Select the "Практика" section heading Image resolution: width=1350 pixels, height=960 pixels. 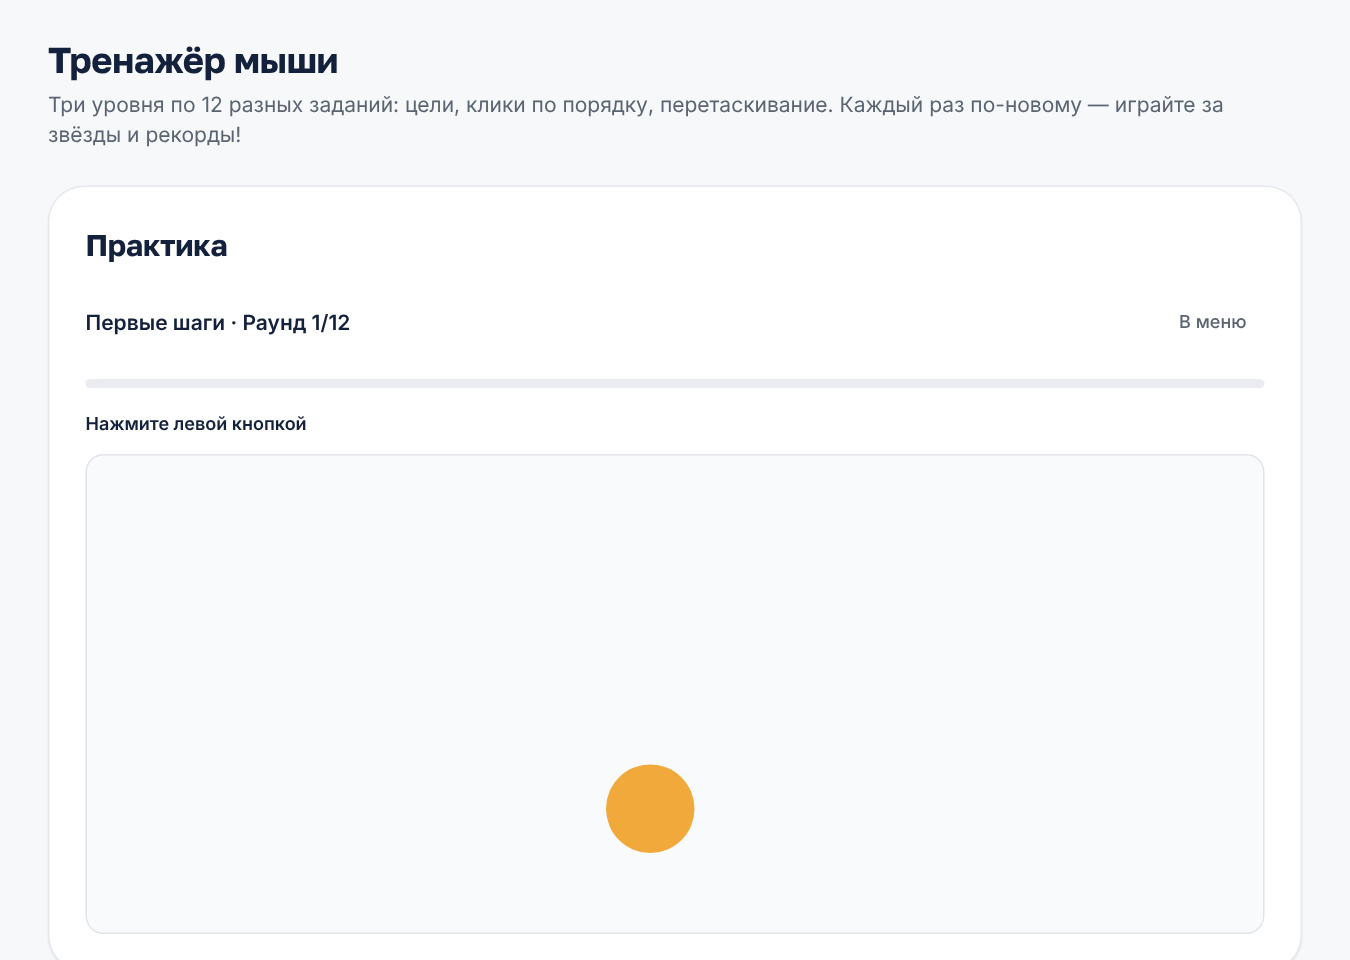tap(156, 246)
